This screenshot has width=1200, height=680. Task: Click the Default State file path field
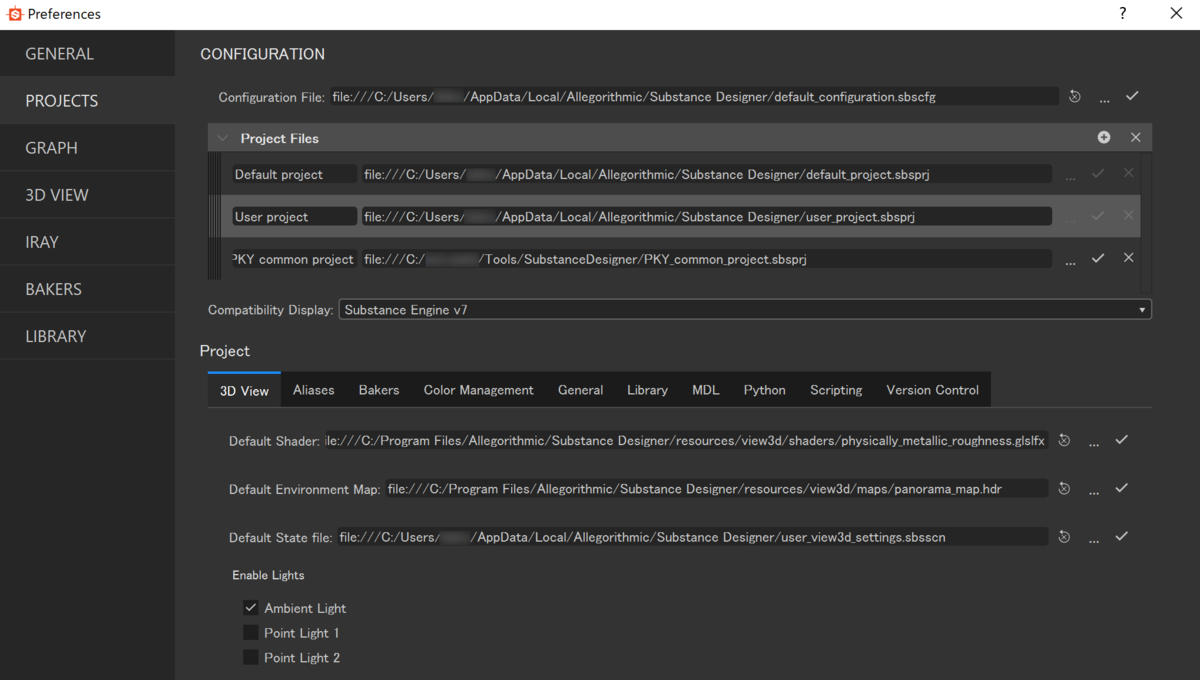692,537
